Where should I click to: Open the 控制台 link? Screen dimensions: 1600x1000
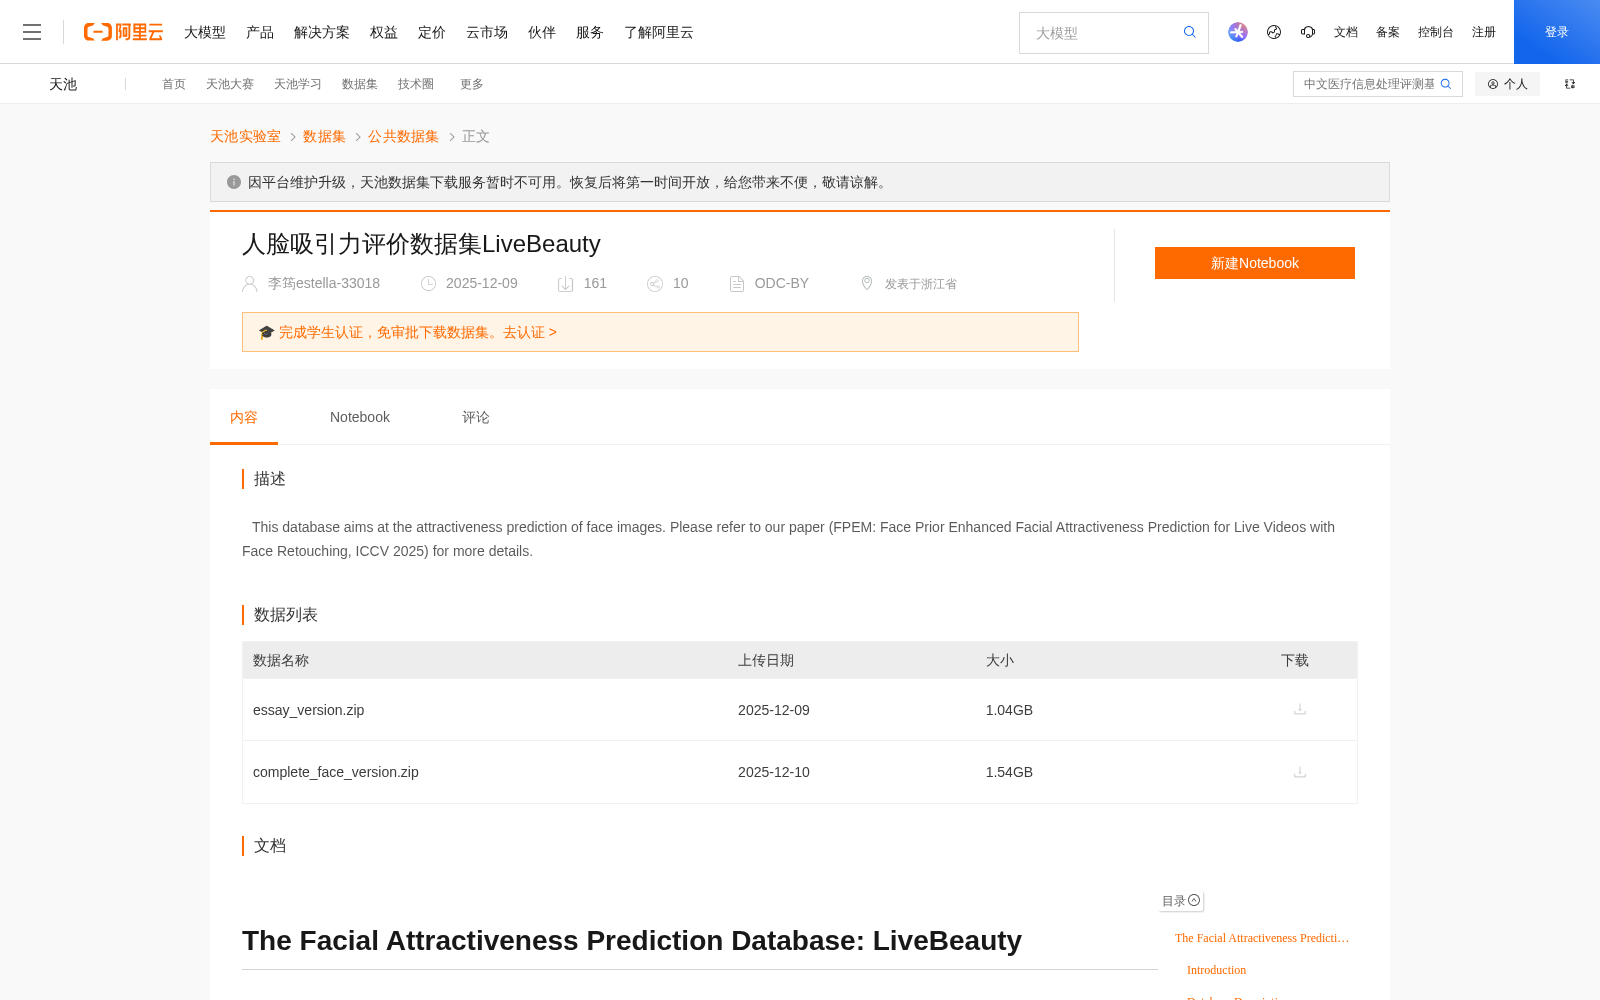(1436, 32)
